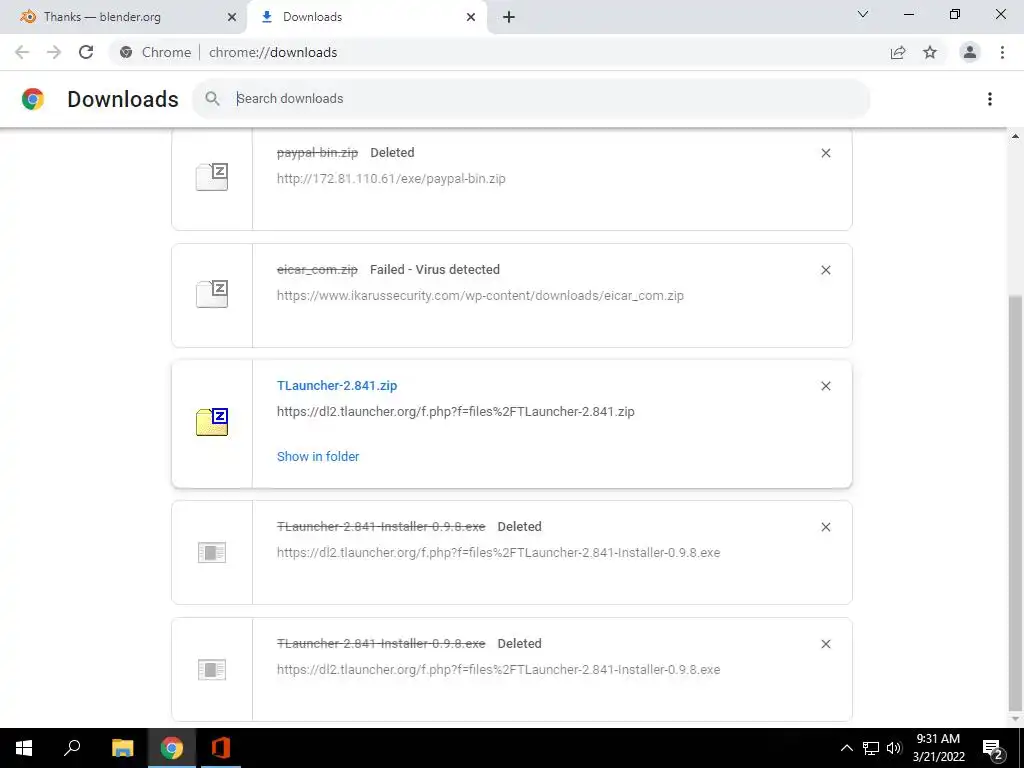The width and height of the screenshot is (1024, 768).
Task: Click the Chrome logo beside Downloads heading
Action: (33, 99)
